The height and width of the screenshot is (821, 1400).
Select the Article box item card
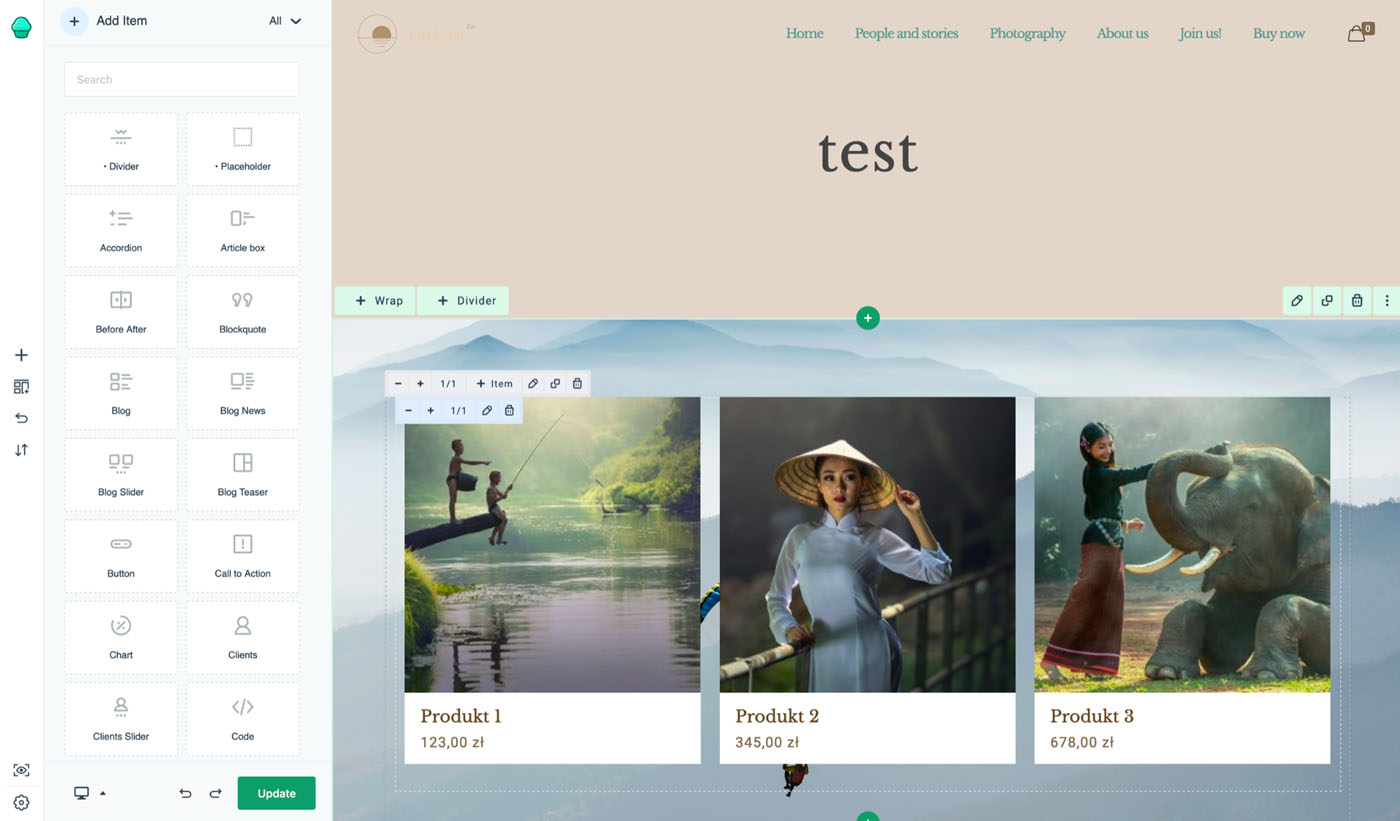[243, 231]
